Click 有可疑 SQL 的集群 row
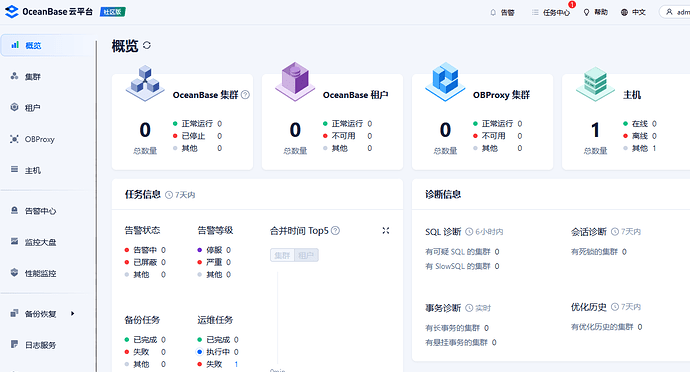This screenshot has width=690, height=372. (462, 252)
